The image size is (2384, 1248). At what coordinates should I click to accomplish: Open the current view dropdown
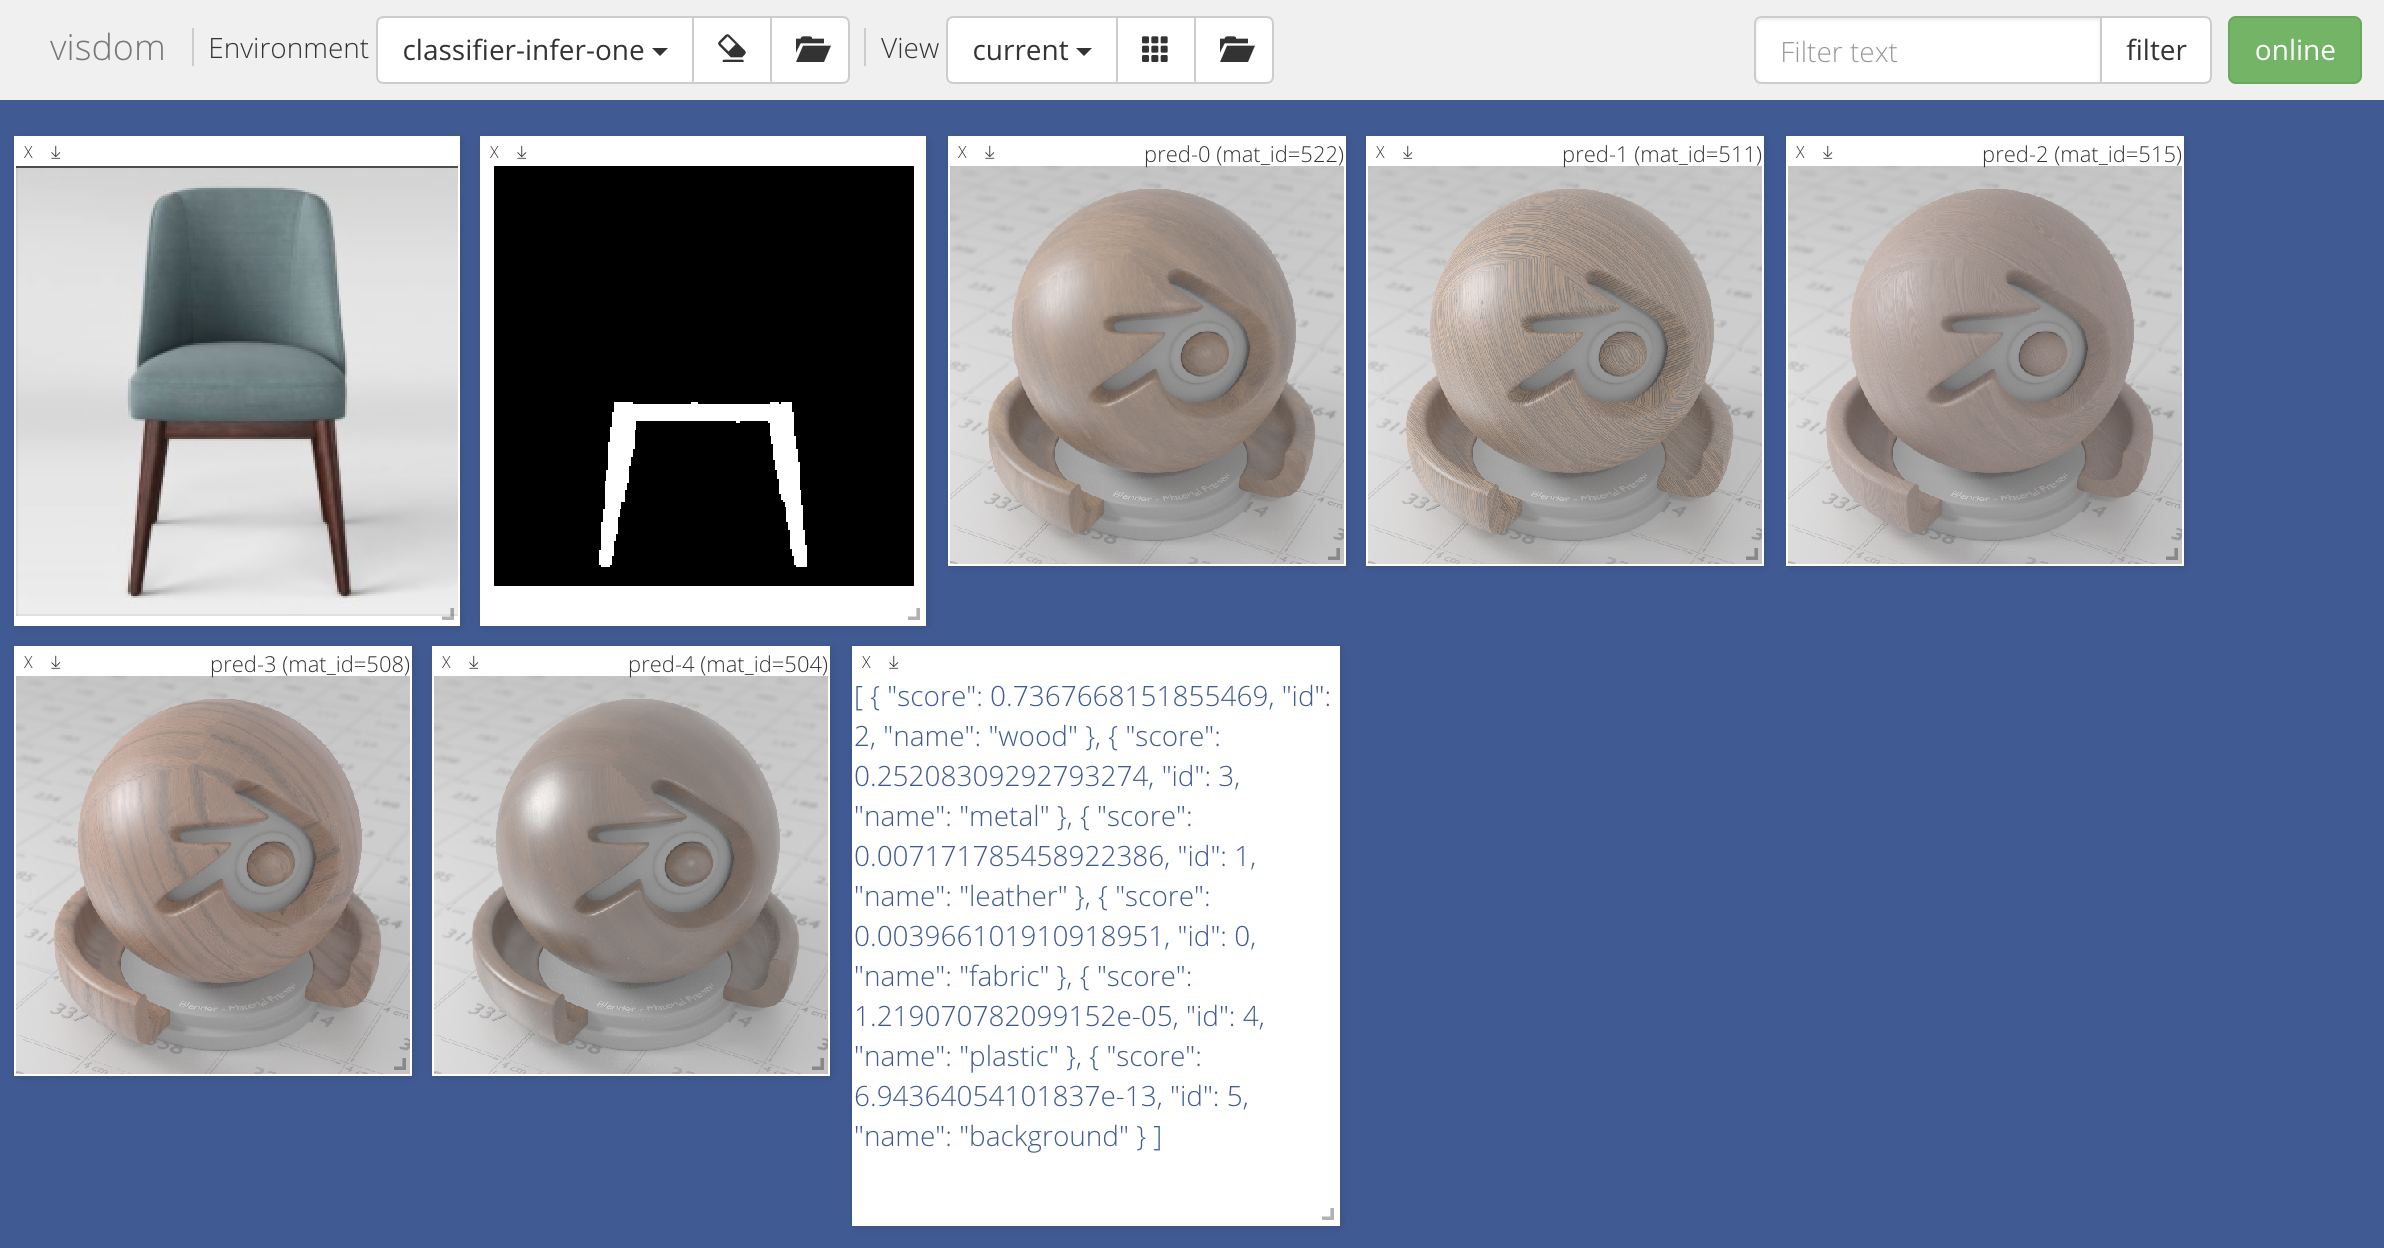pyautogui.click(x=1031, y=50)
